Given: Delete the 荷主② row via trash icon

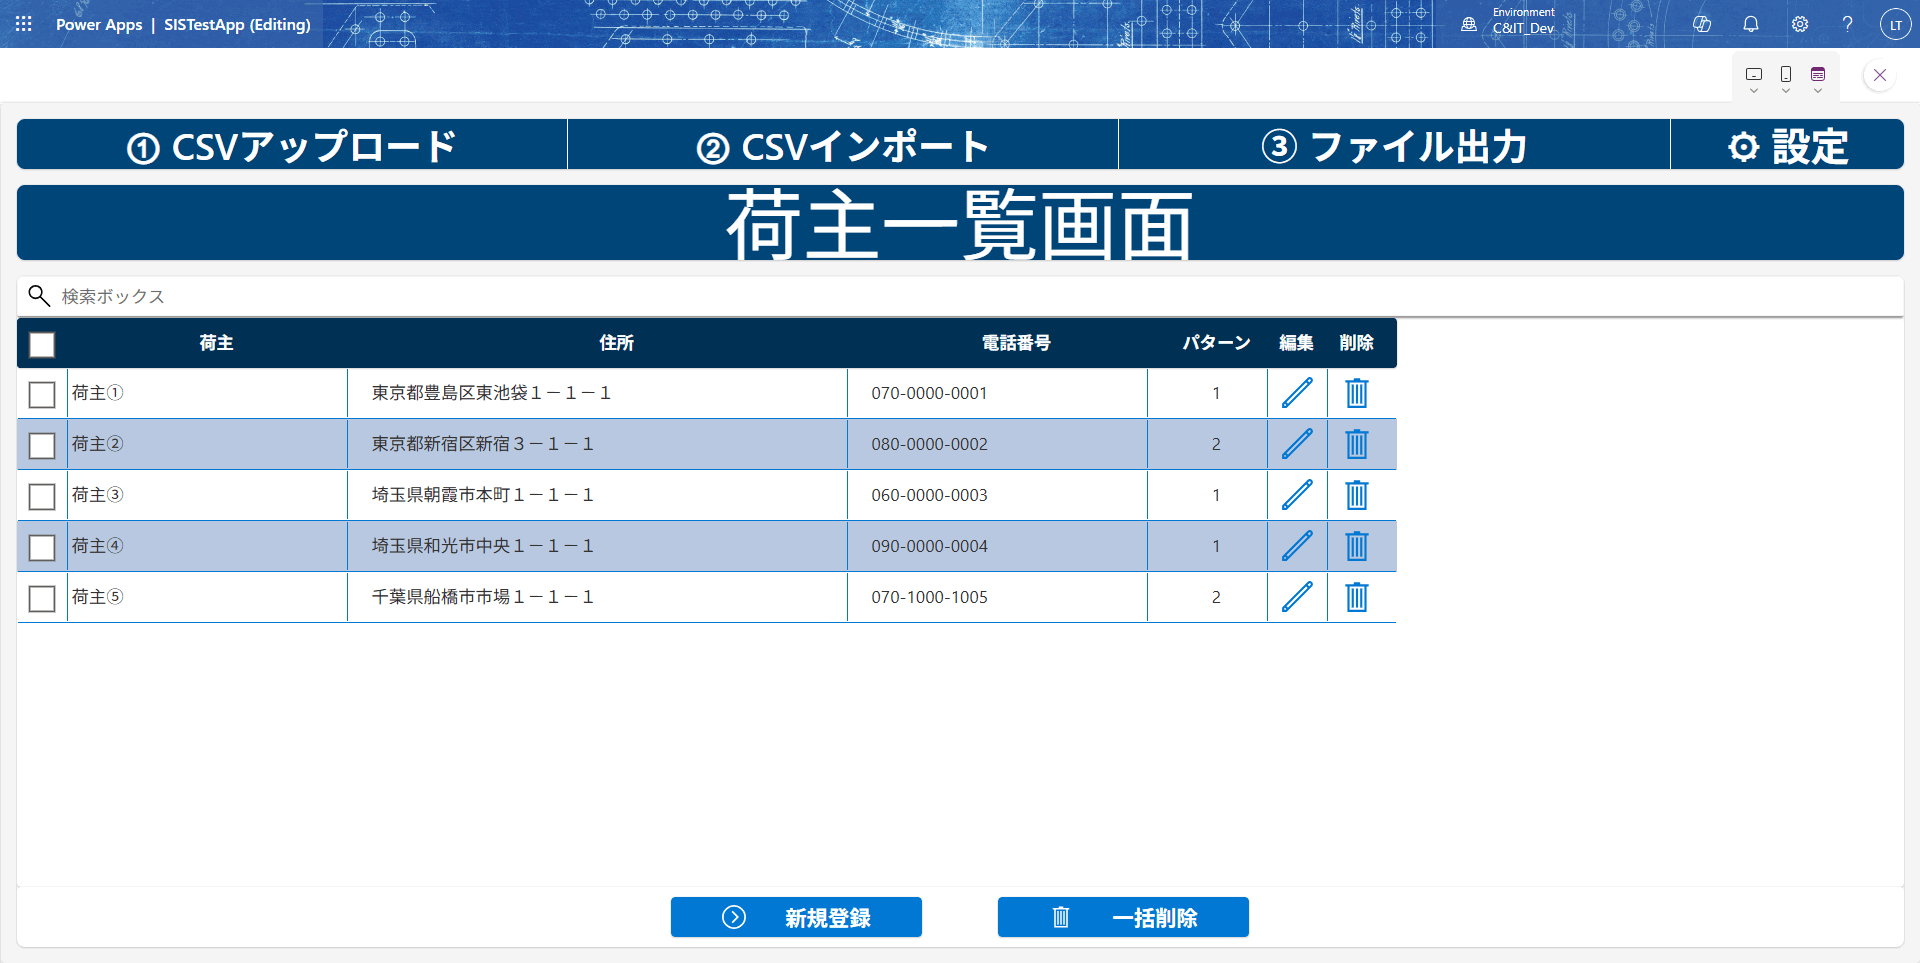Looking at the screenshot, I should 1356,444.
